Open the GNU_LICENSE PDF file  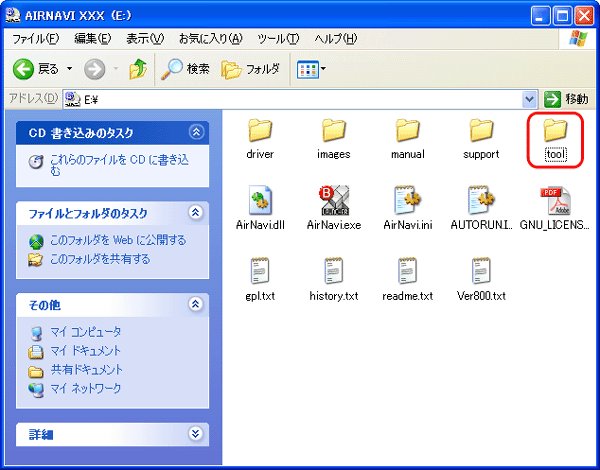555,202
